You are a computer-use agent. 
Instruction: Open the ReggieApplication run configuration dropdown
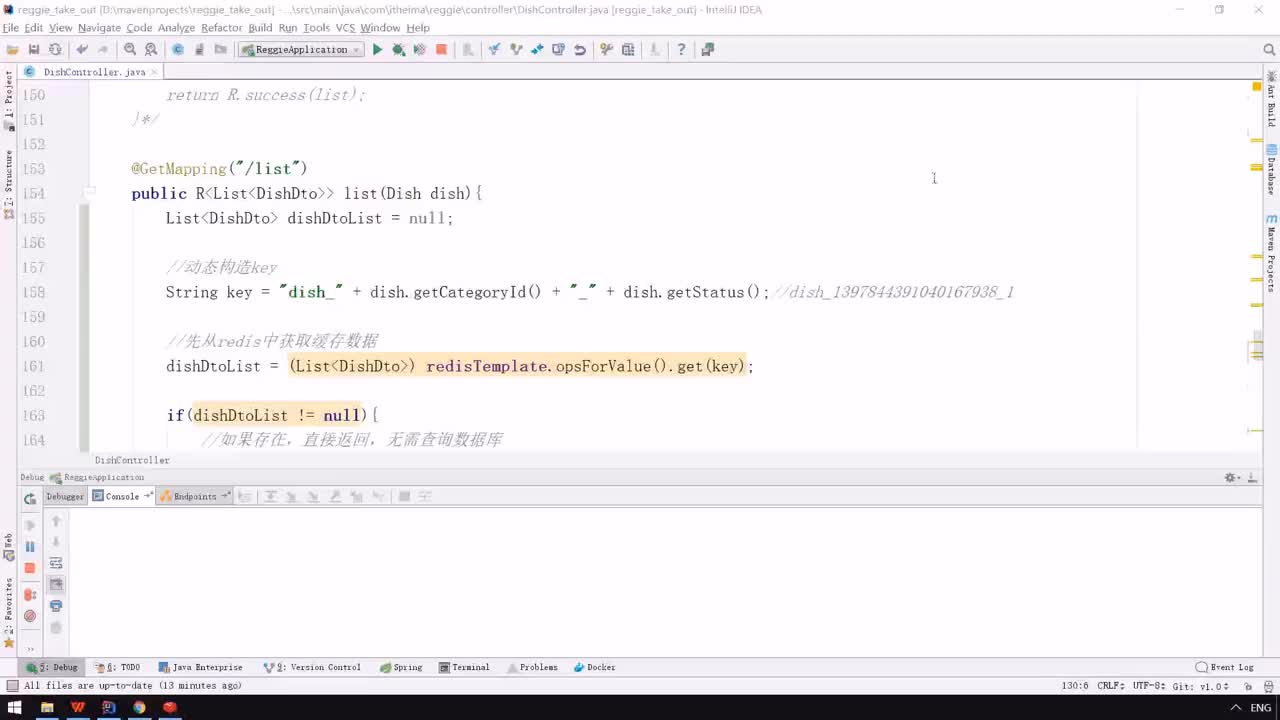click(299, 49)
